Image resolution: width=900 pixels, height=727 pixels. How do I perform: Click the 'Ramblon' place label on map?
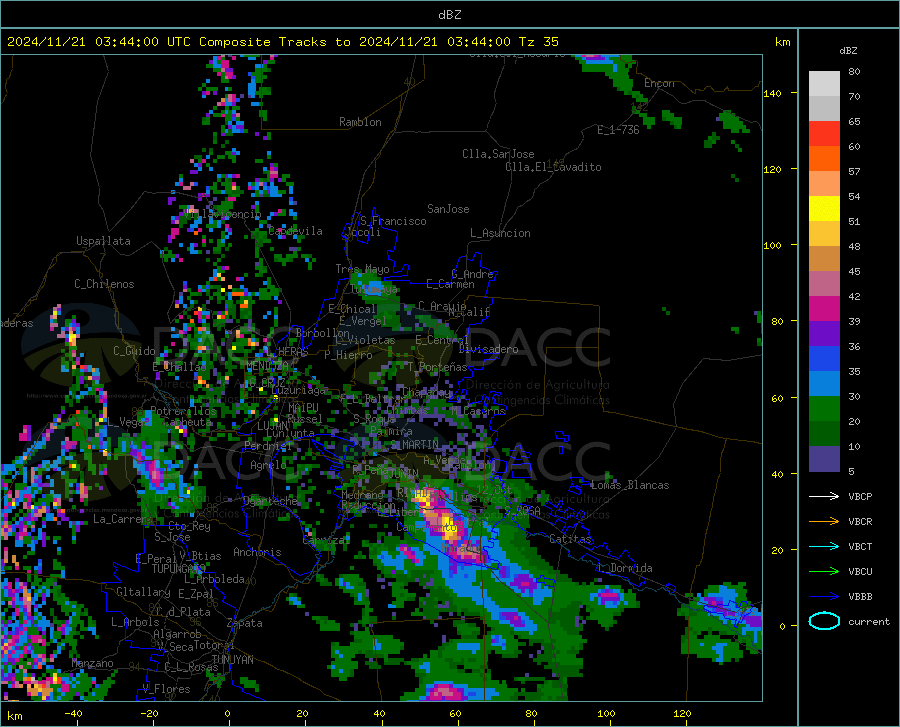tap(360, 122)
